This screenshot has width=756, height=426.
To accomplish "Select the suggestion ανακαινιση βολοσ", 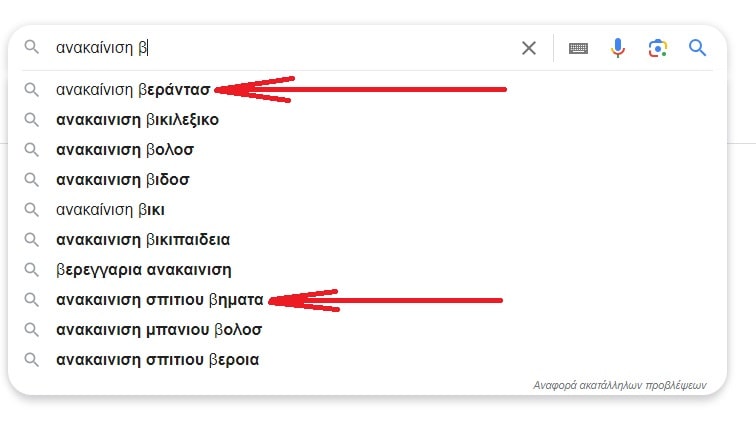I will 125,150.
